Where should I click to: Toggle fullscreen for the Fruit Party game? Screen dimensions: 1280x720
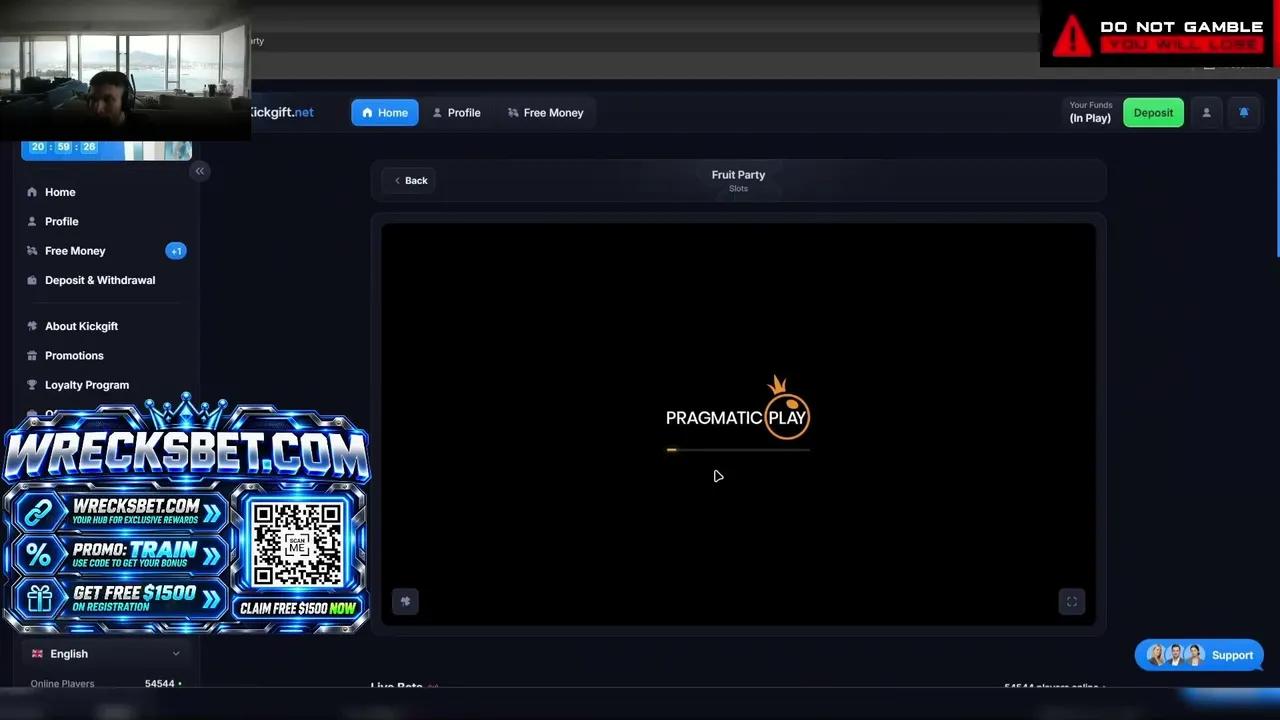tap(1072, 601)
